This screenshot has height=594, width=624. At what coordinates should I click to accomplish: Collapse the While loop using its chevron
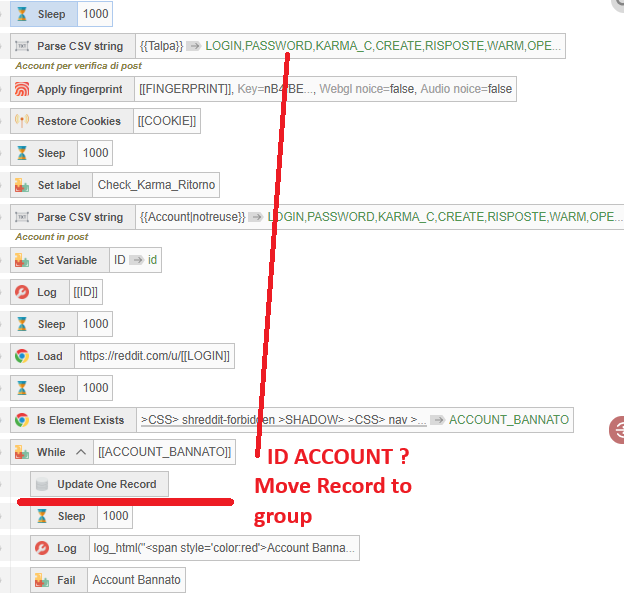(81, 452)
